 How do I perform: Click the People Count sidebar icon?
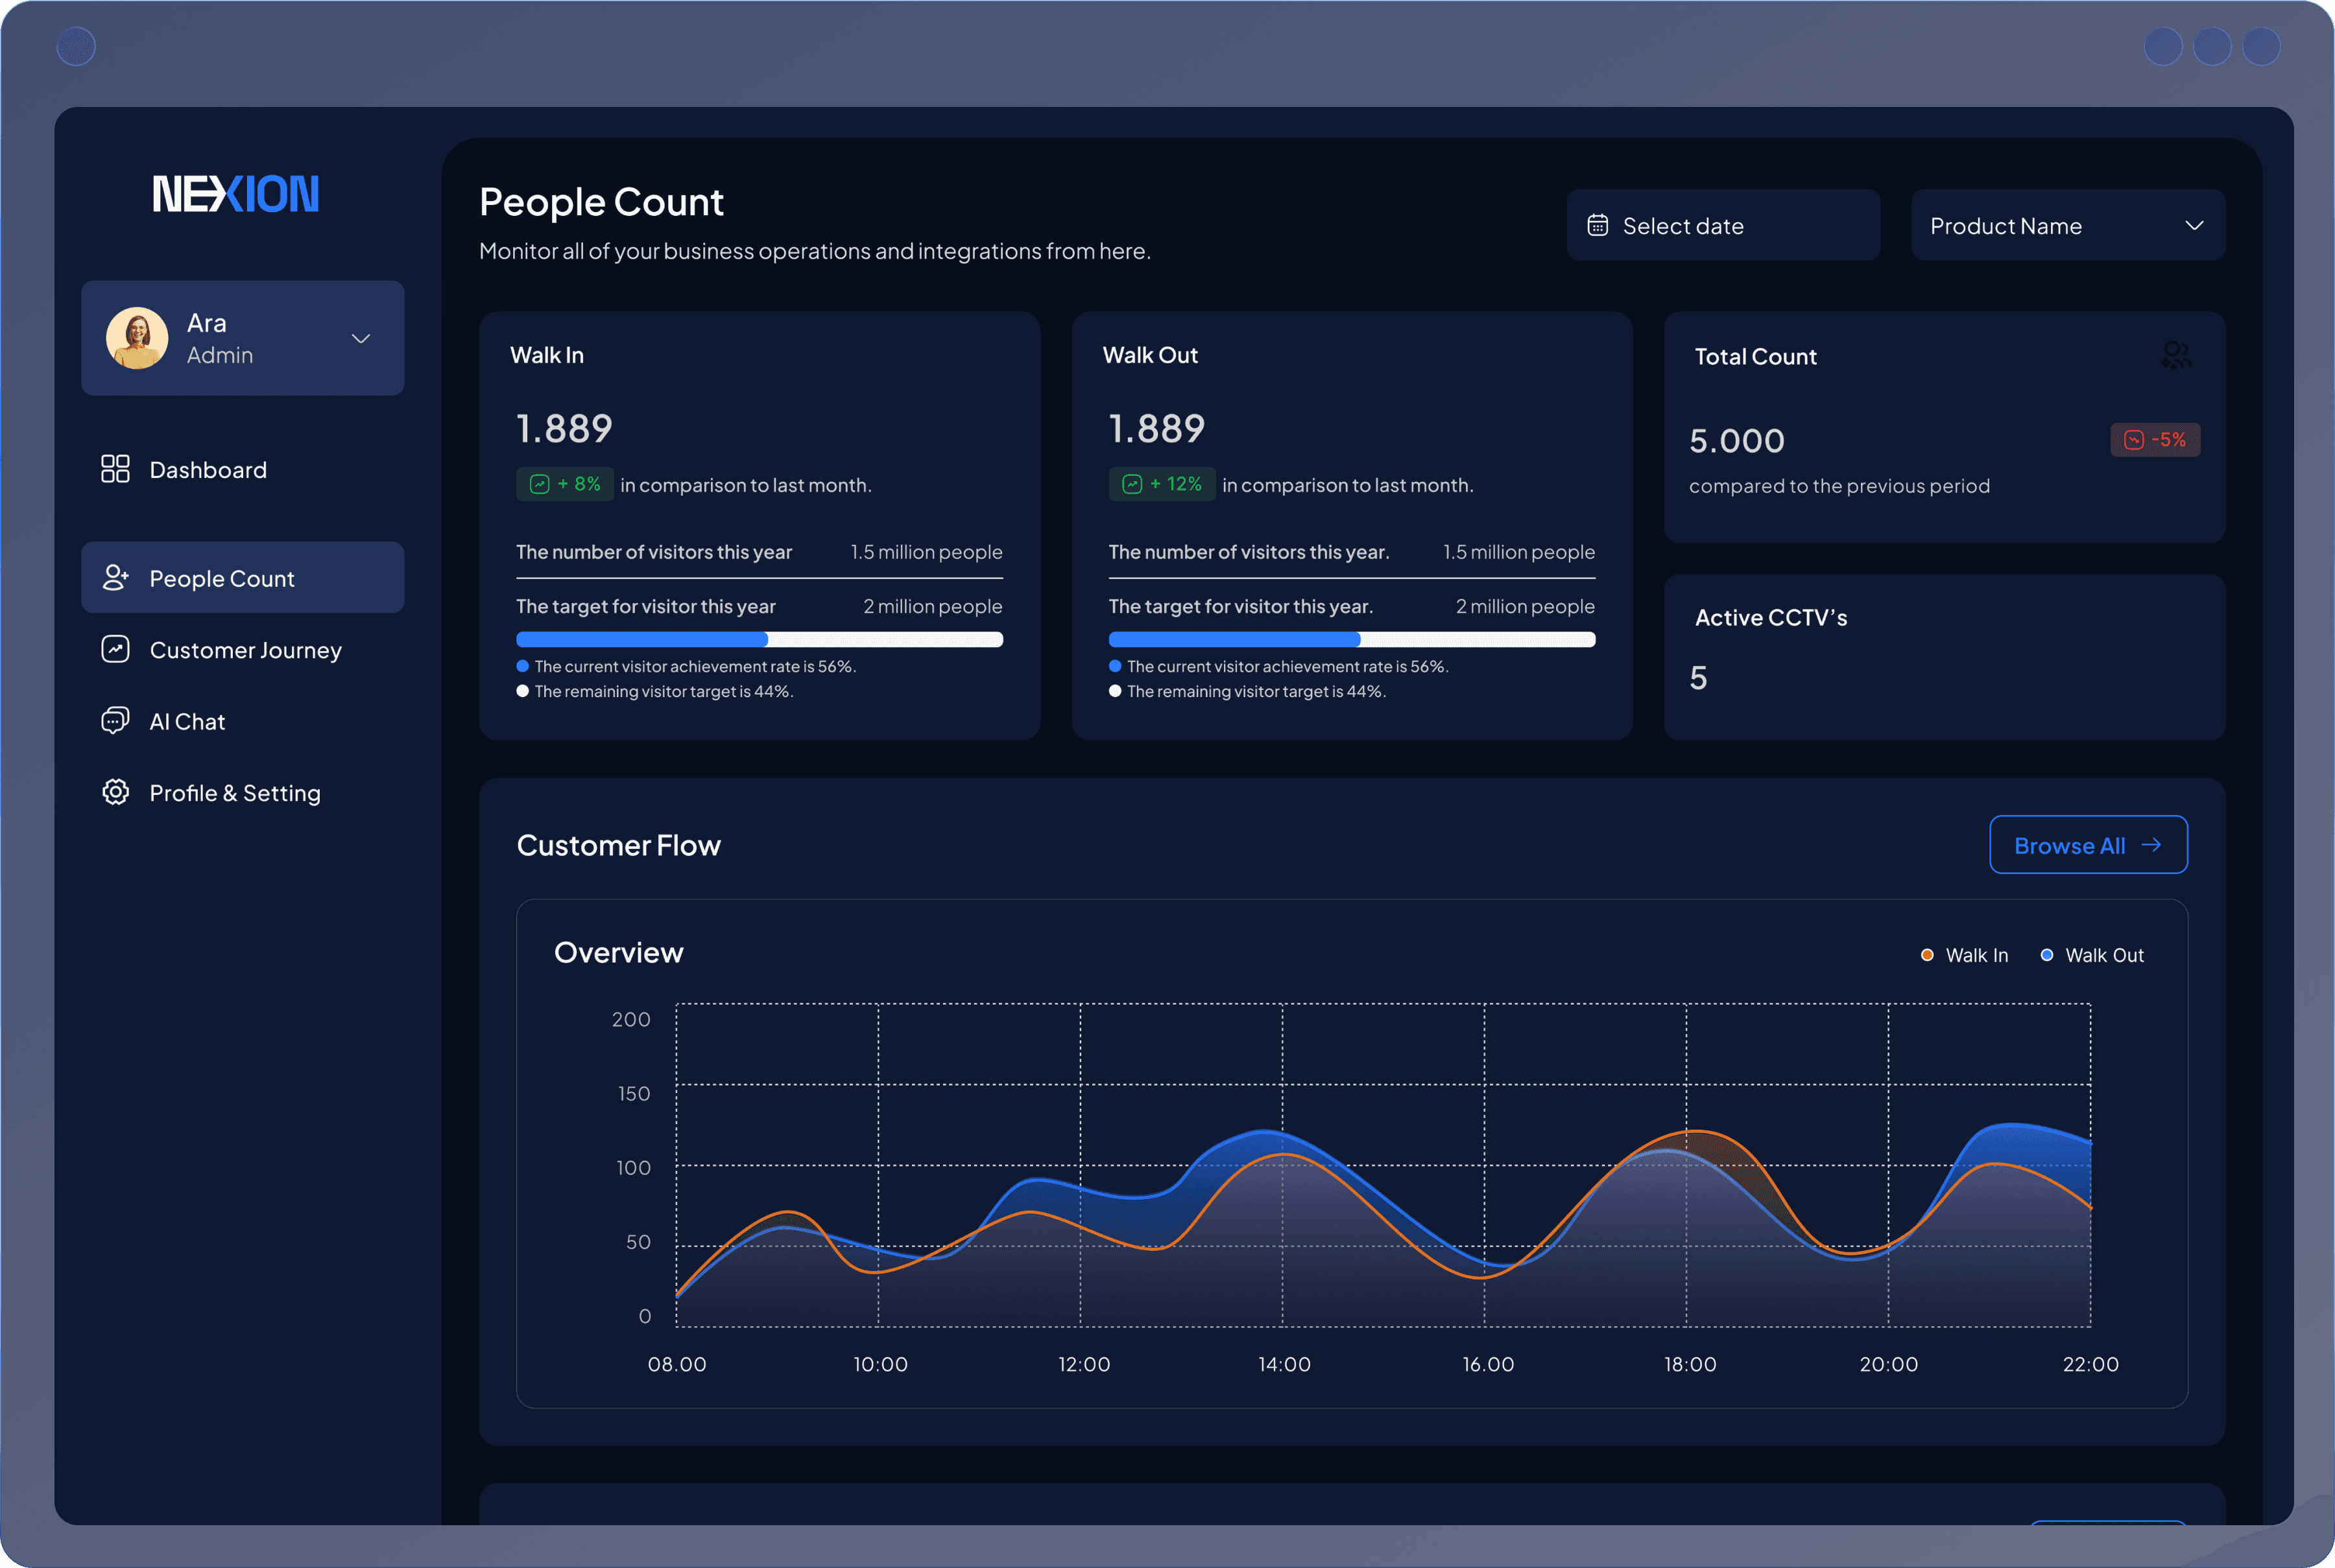tap(115, 577)
